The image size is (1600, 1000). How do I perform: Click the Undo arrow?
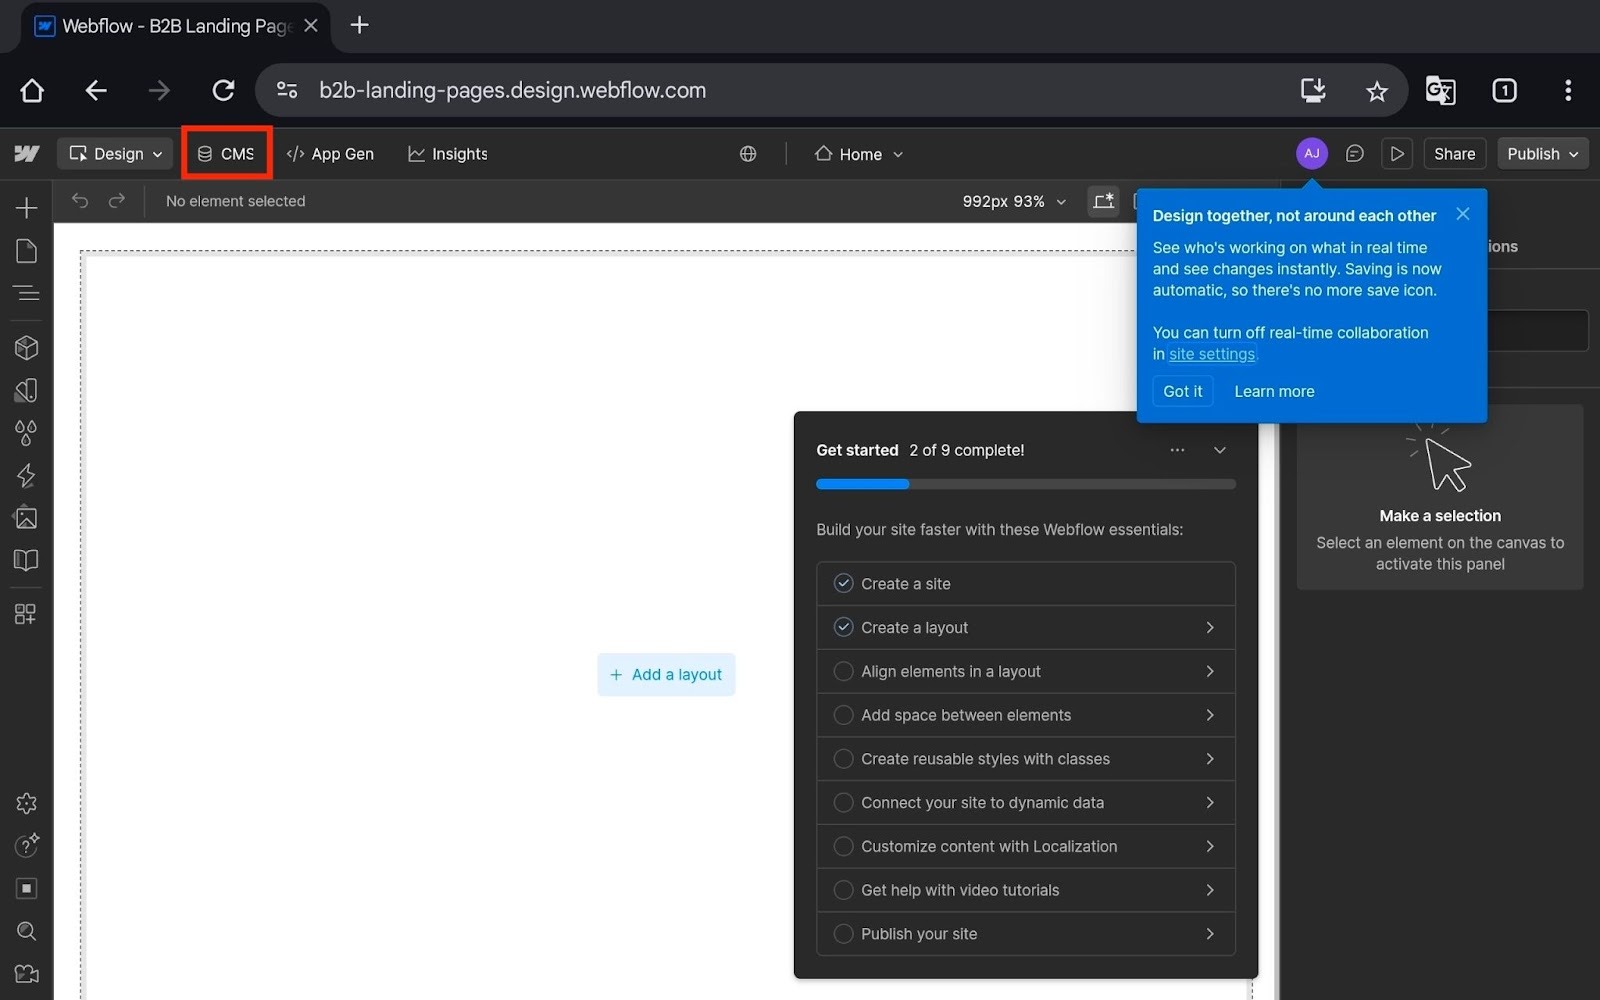pyautogui.click(x=80, y=201)
